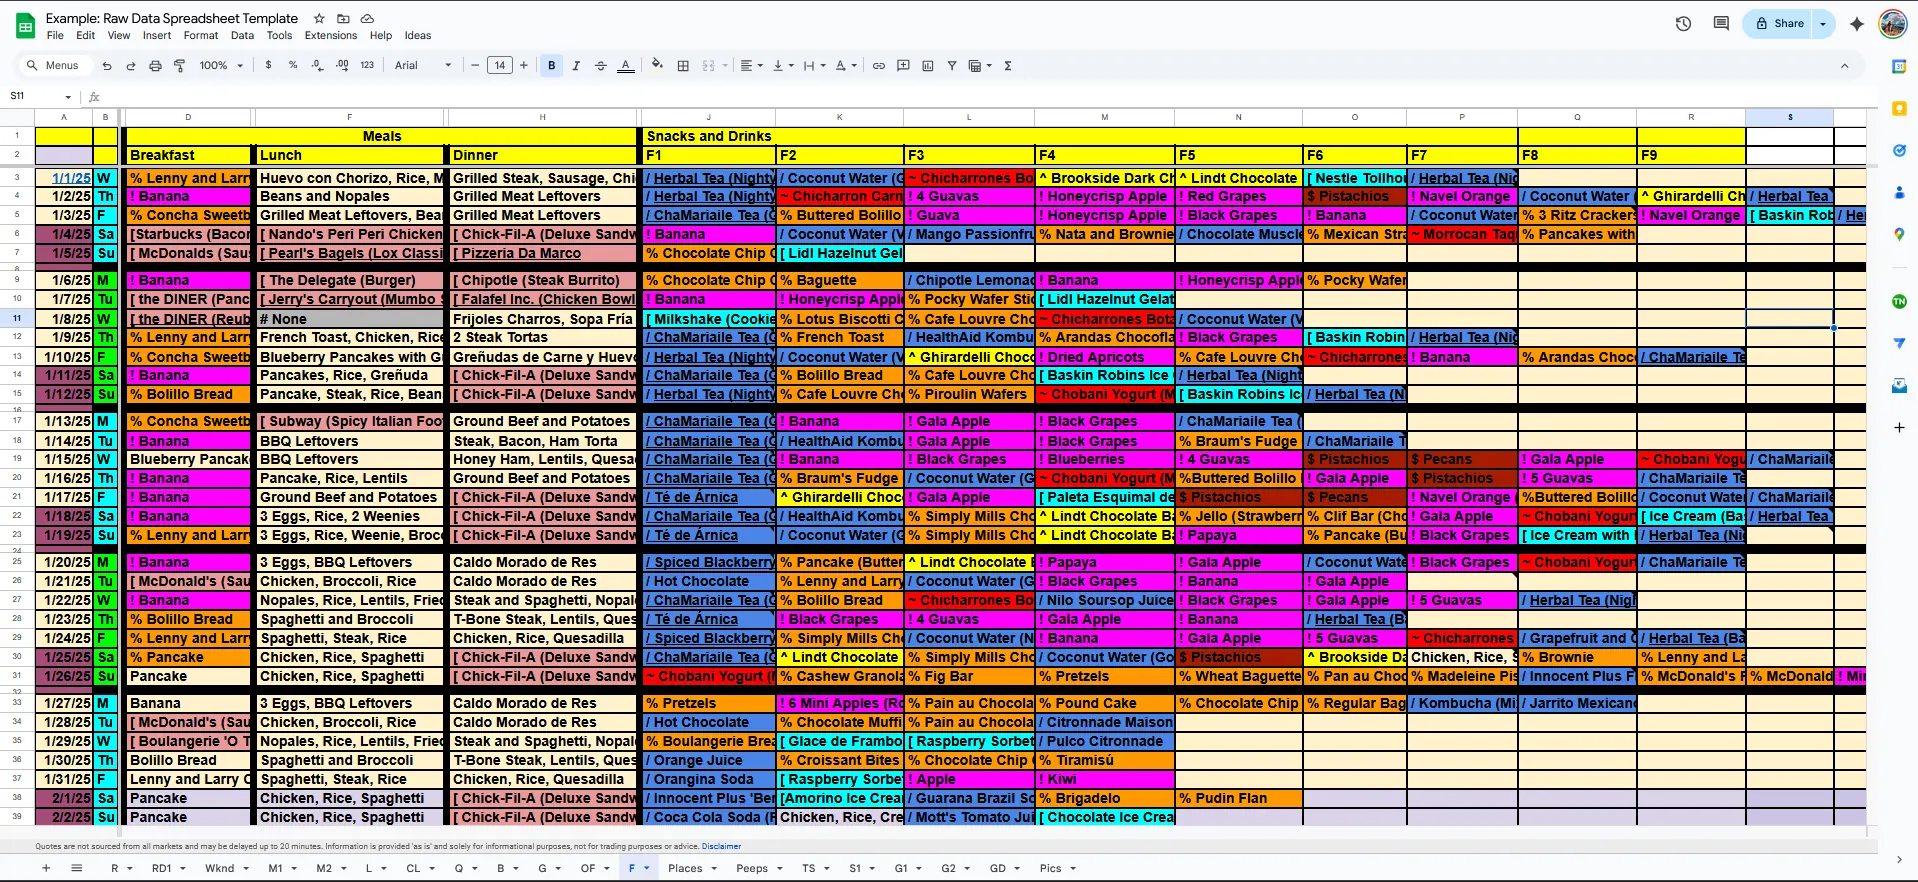The width and height of the screenshot is (1918, 882).
Task: Open the Arial font dropdown
Action: 422,66
